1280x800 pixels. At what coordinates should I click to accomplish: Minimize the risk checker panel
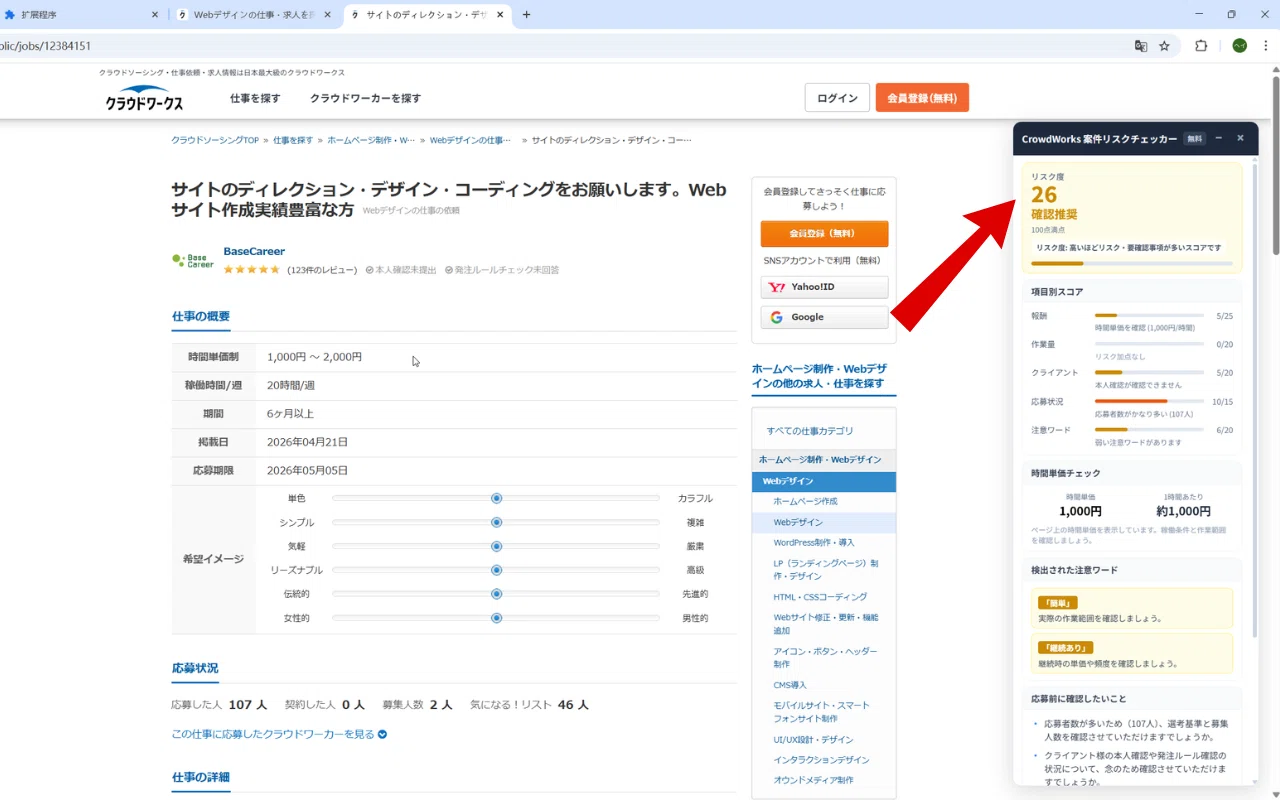tap(1219, 138)
